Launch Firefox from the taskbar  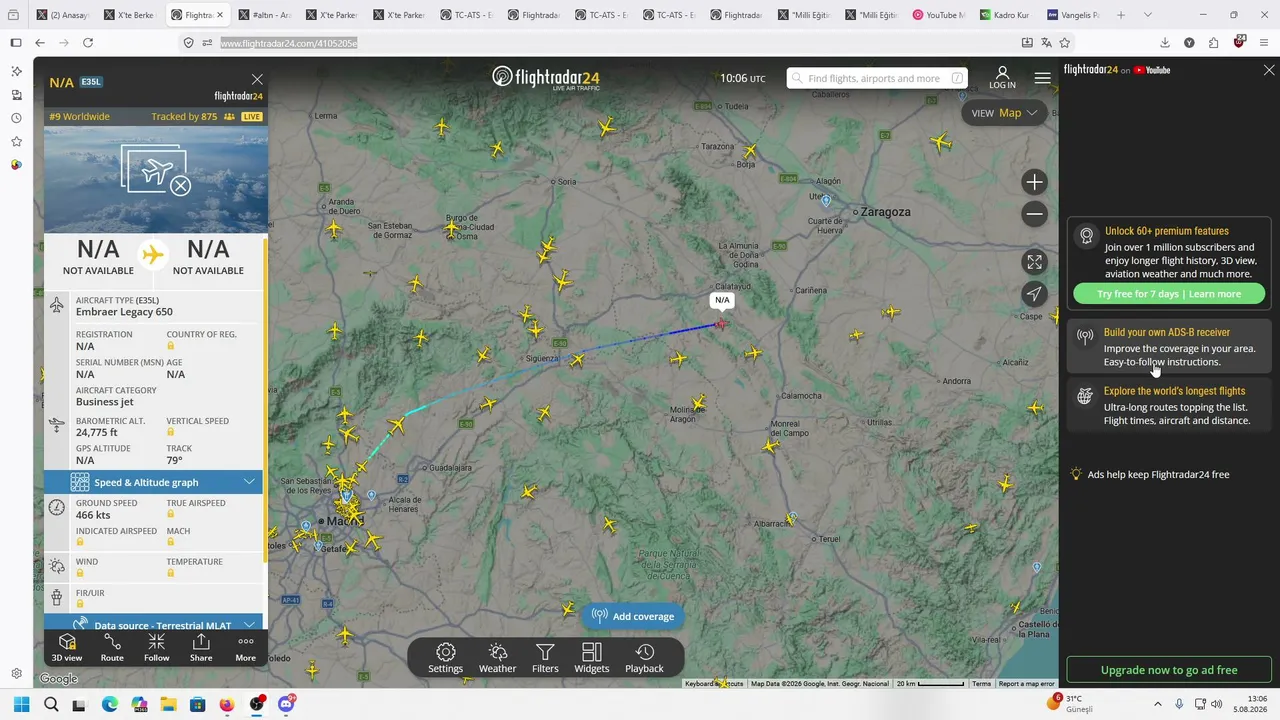tap(227, 704)
